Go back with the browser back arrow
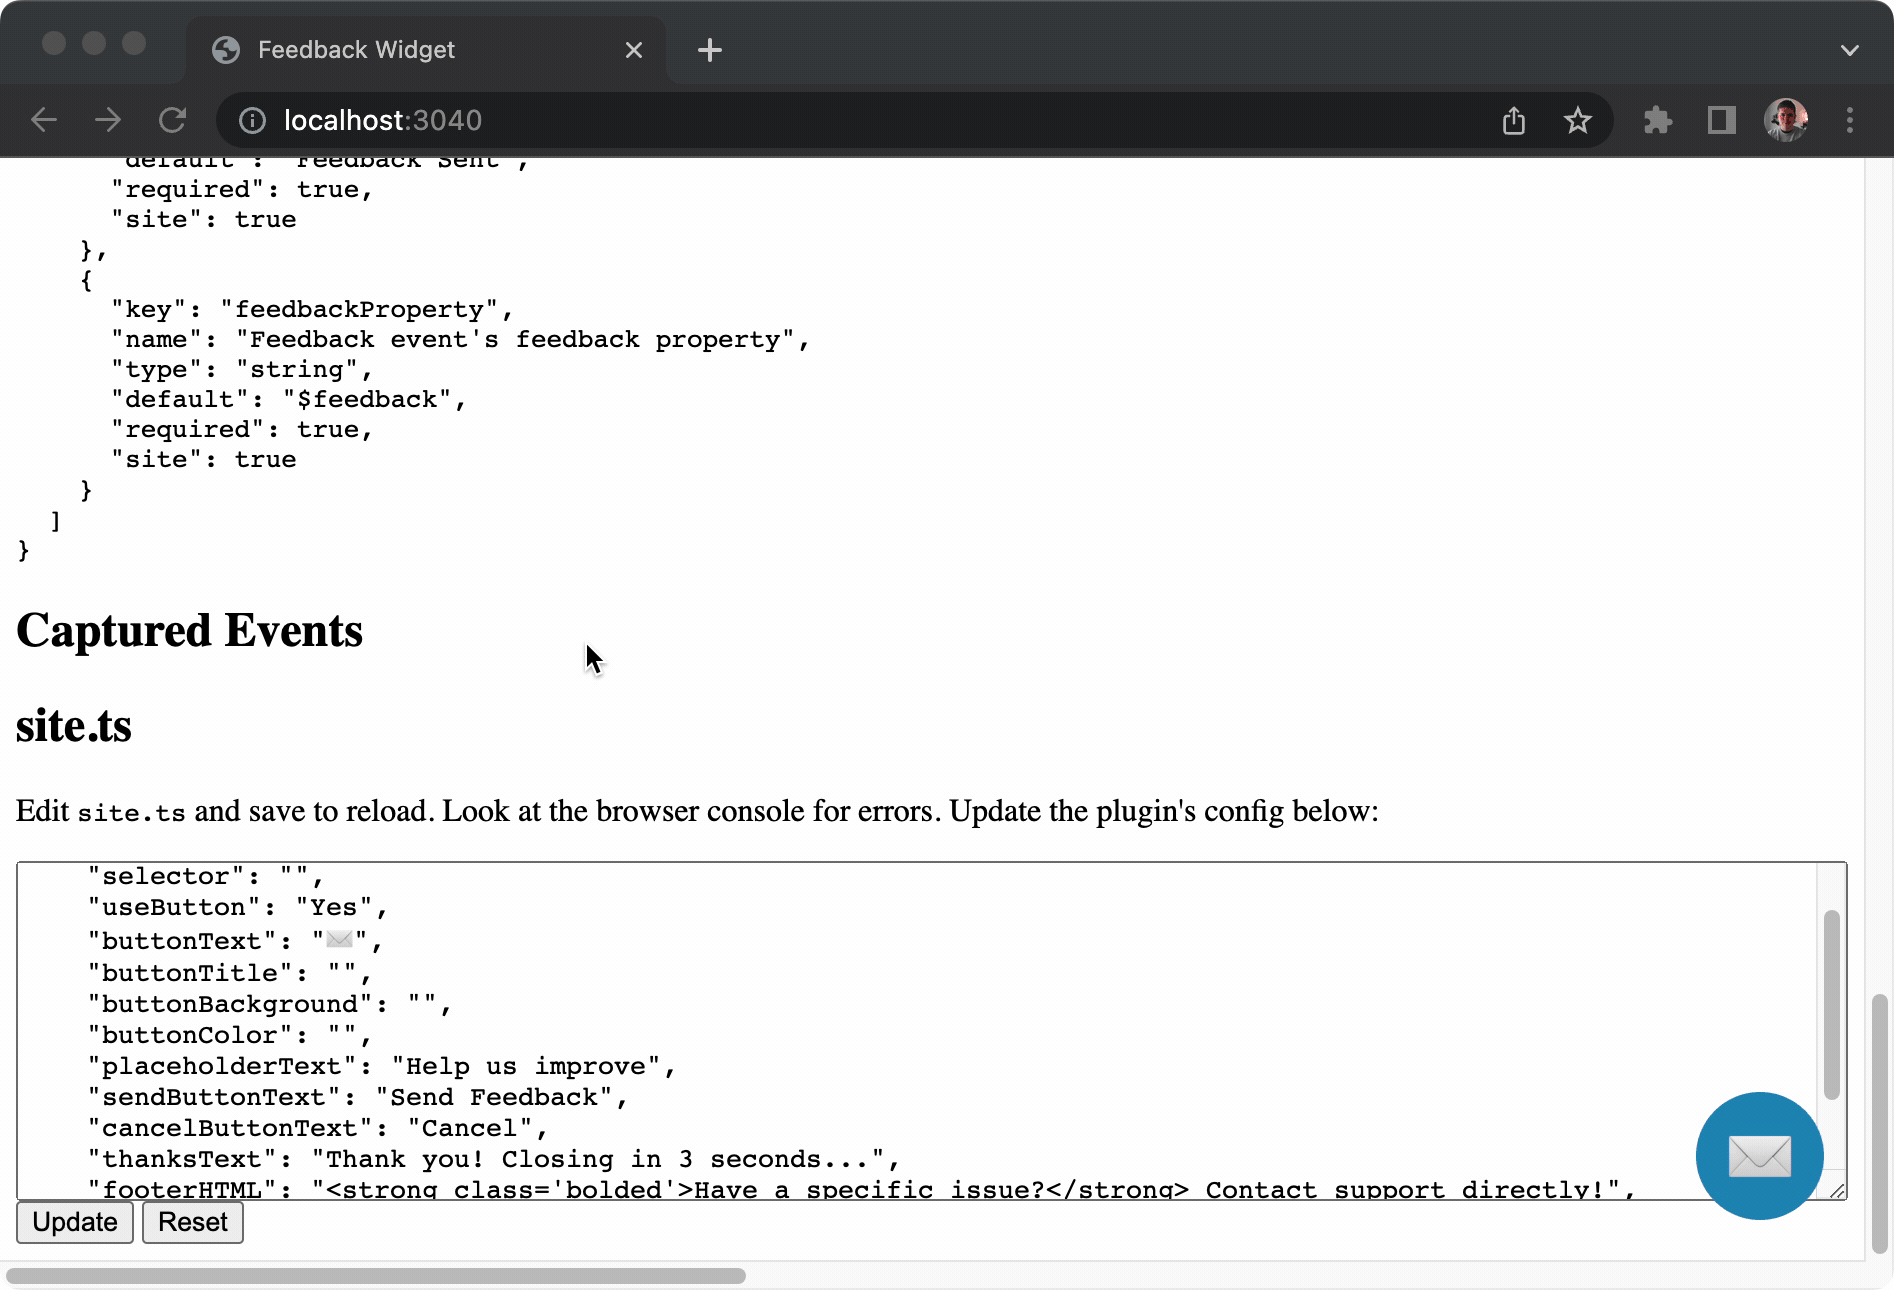The height and width of the screenshot is (1290, 1894). [44, 120]
